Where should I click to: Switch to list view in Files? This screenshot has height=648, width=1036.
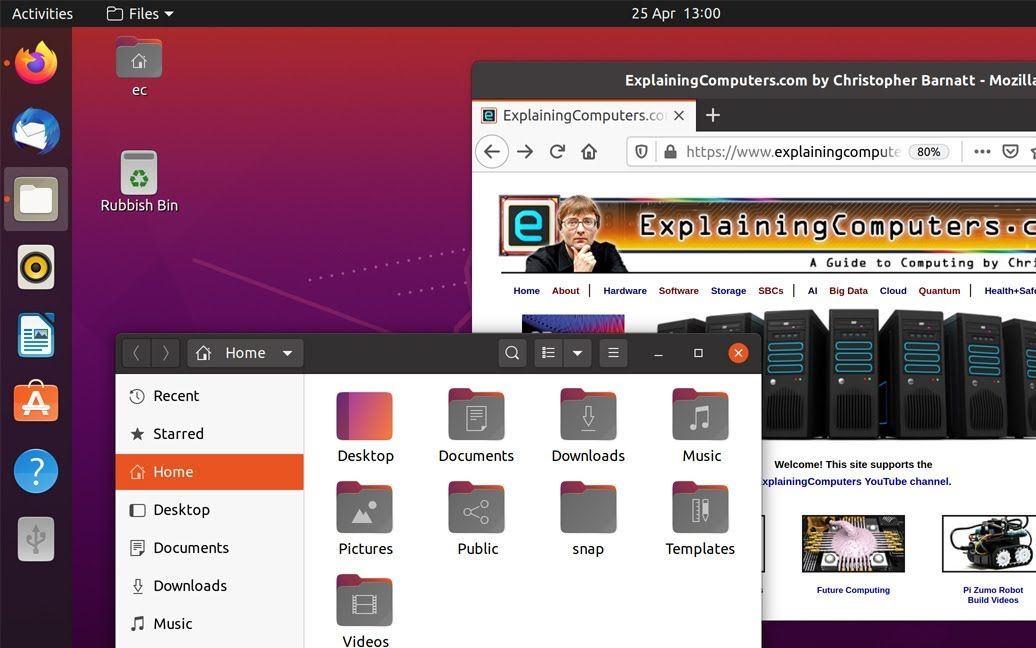pyautogui.click(x=547, y=352)
